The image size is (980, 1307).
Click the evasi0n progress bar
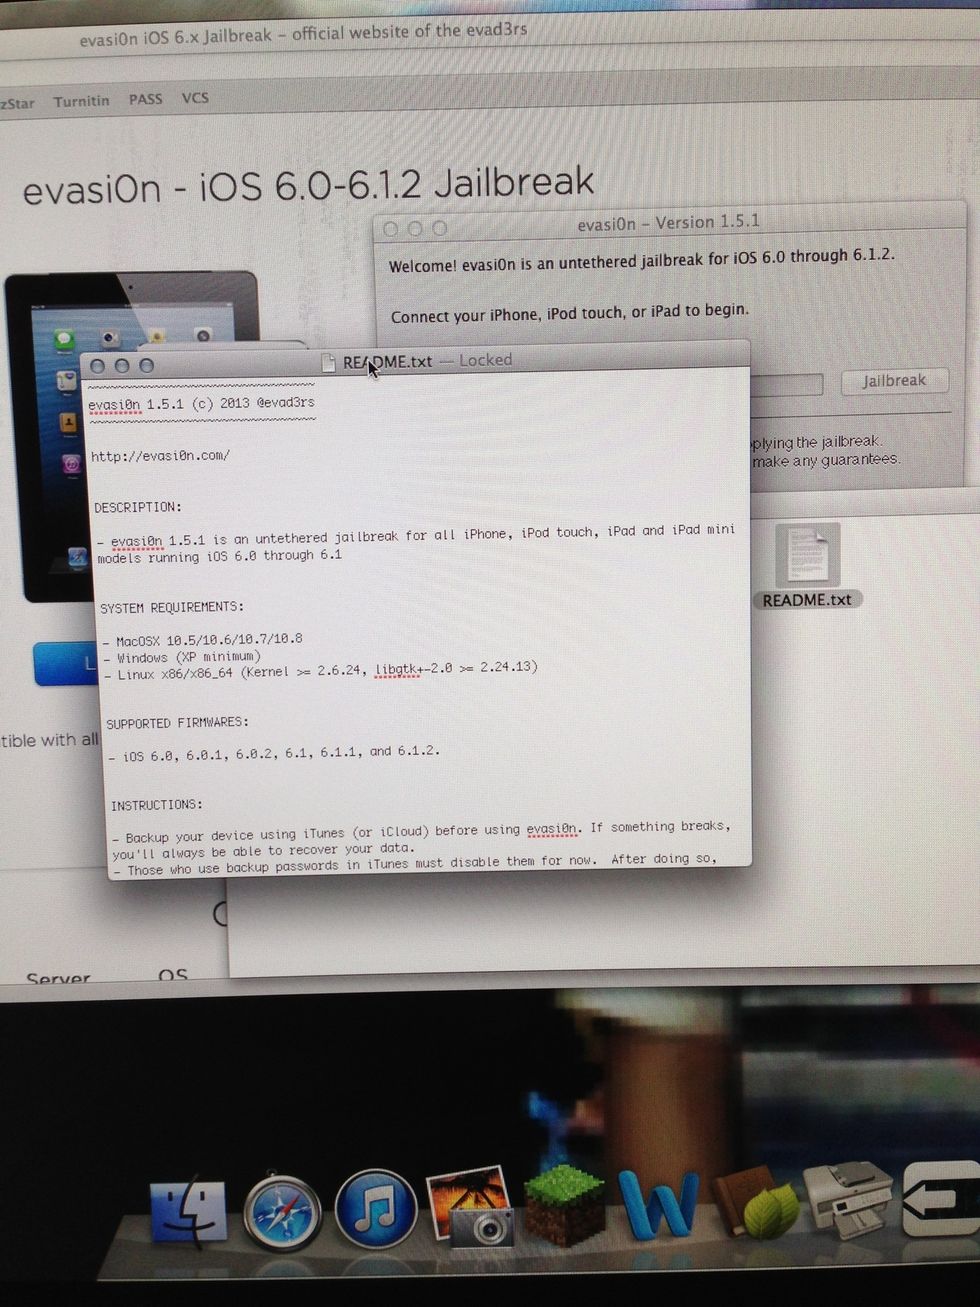pyautogui.click(x=786, y=384)
